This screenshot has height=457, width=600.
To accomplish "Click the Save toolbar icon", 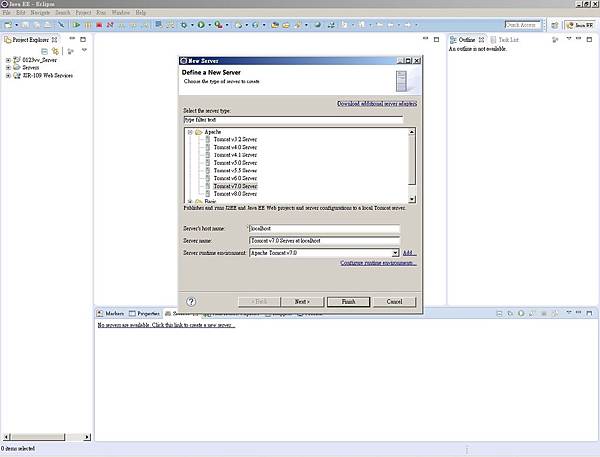I will (x=25, y=25).
